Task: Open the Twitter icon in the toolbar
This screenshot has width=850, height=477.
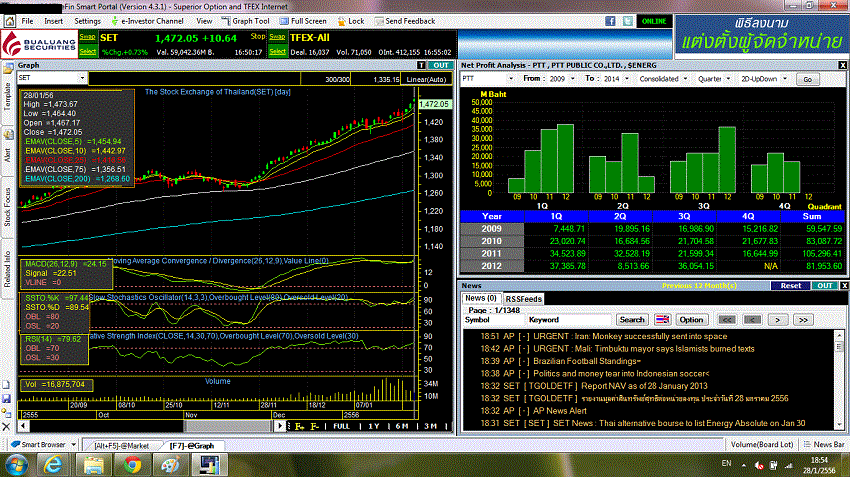Action: click(628, 21)
